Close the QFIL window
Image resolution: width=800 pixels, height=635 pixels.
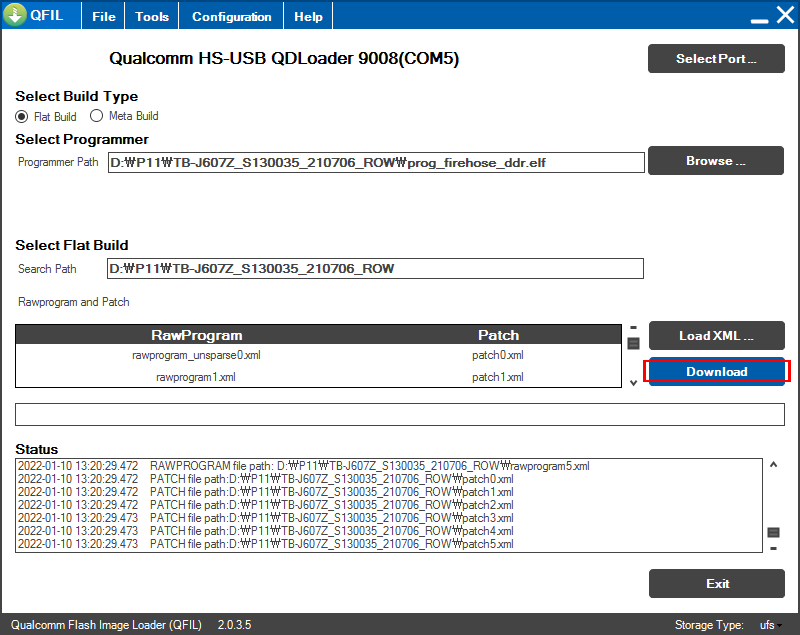(786, 15)
